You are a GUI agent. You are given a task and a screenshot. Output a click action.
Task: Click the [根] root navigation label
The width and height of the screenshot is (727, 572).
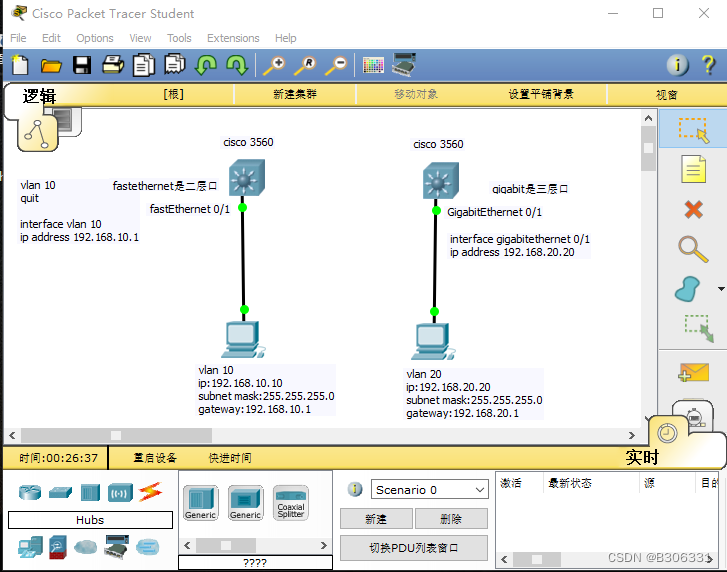(173, 94)
